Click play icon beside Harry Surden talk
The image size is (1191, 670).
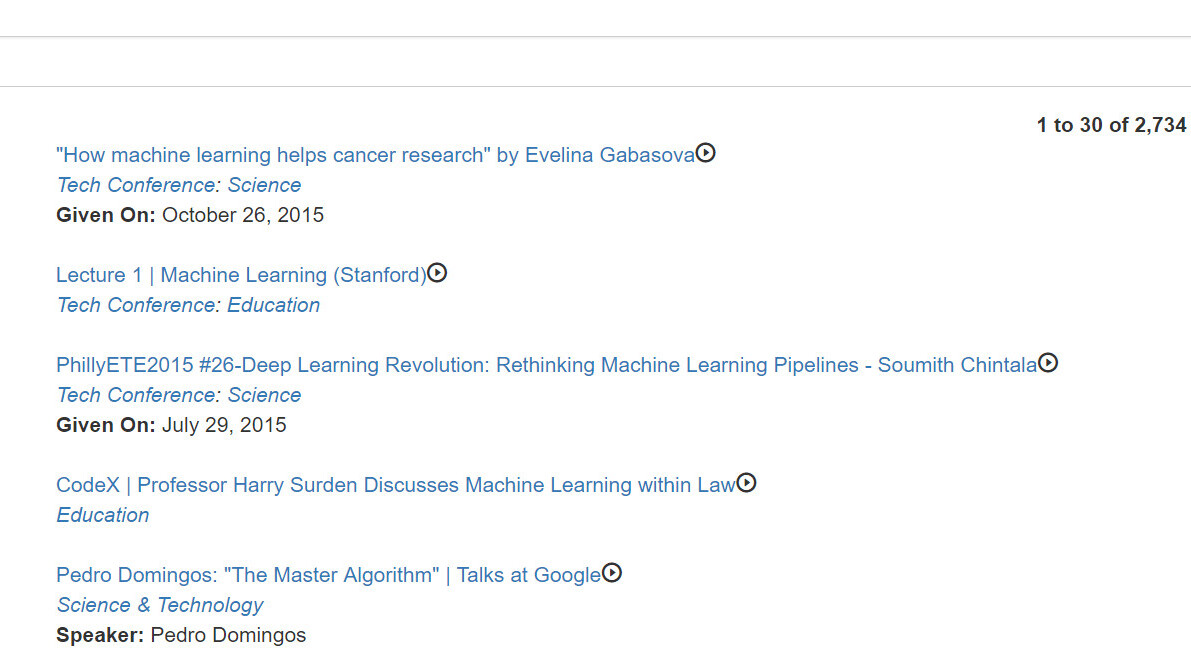tap(746, 483)
